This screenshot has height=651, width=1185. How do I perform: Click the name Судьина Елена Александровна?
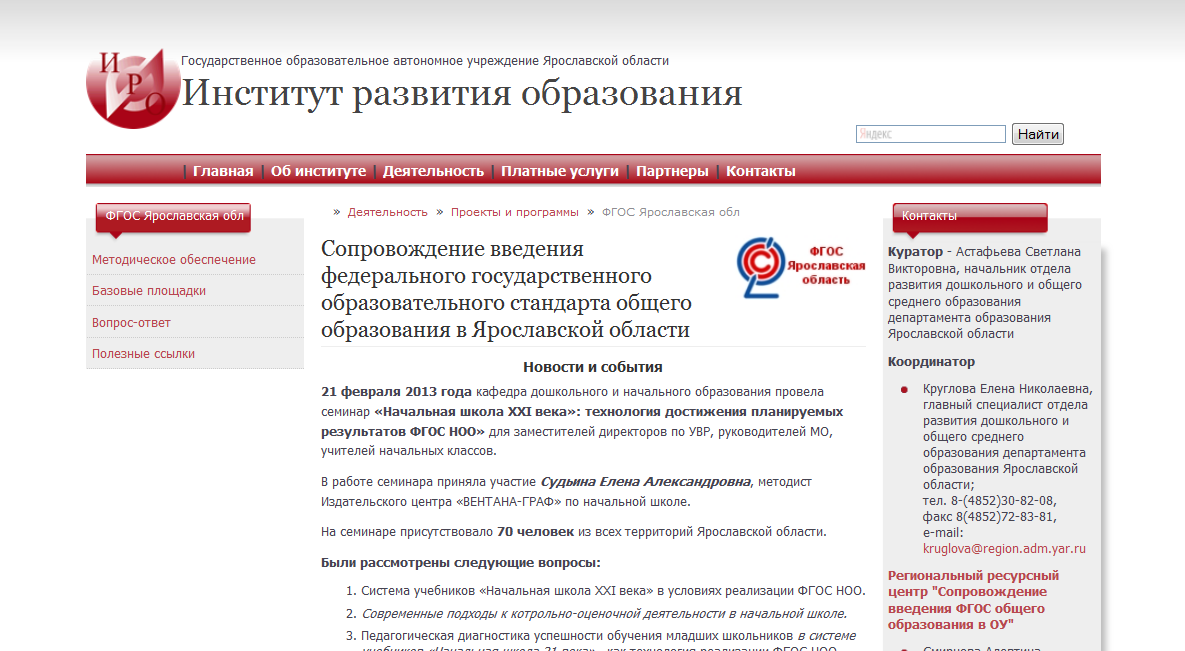(x=645, y=482)
